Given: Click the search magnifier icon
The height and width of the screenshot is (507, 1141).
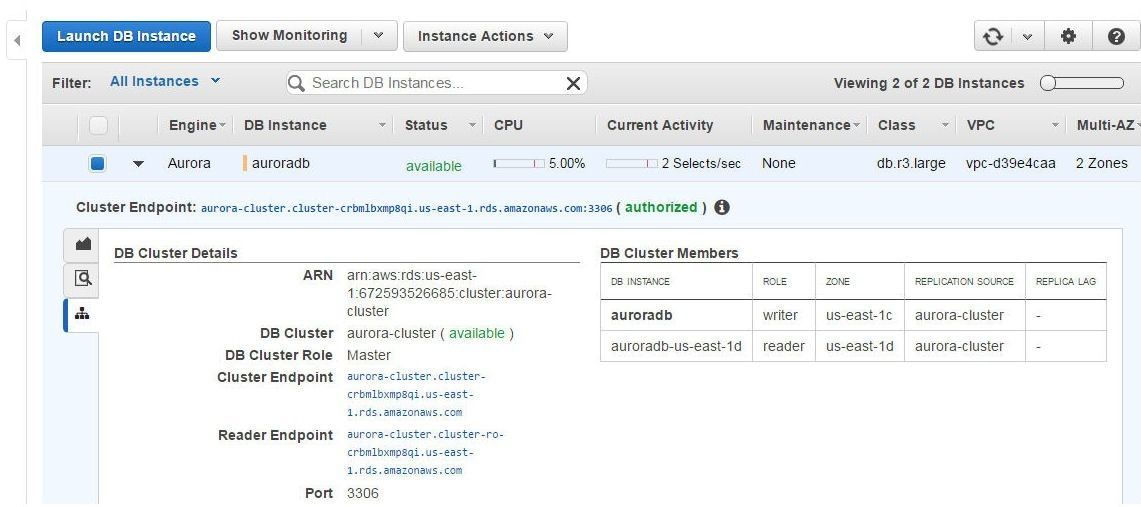Looking at the screenshot, I should pyautogui.click(x=296, y=83).
